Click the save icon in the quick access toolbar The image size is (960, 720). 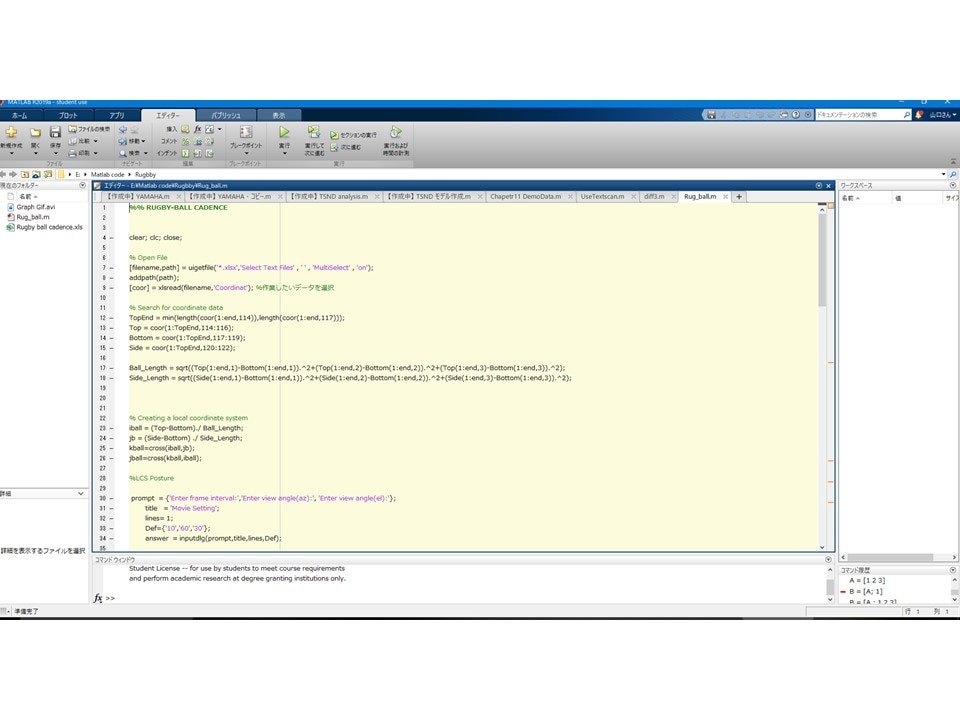711,114
